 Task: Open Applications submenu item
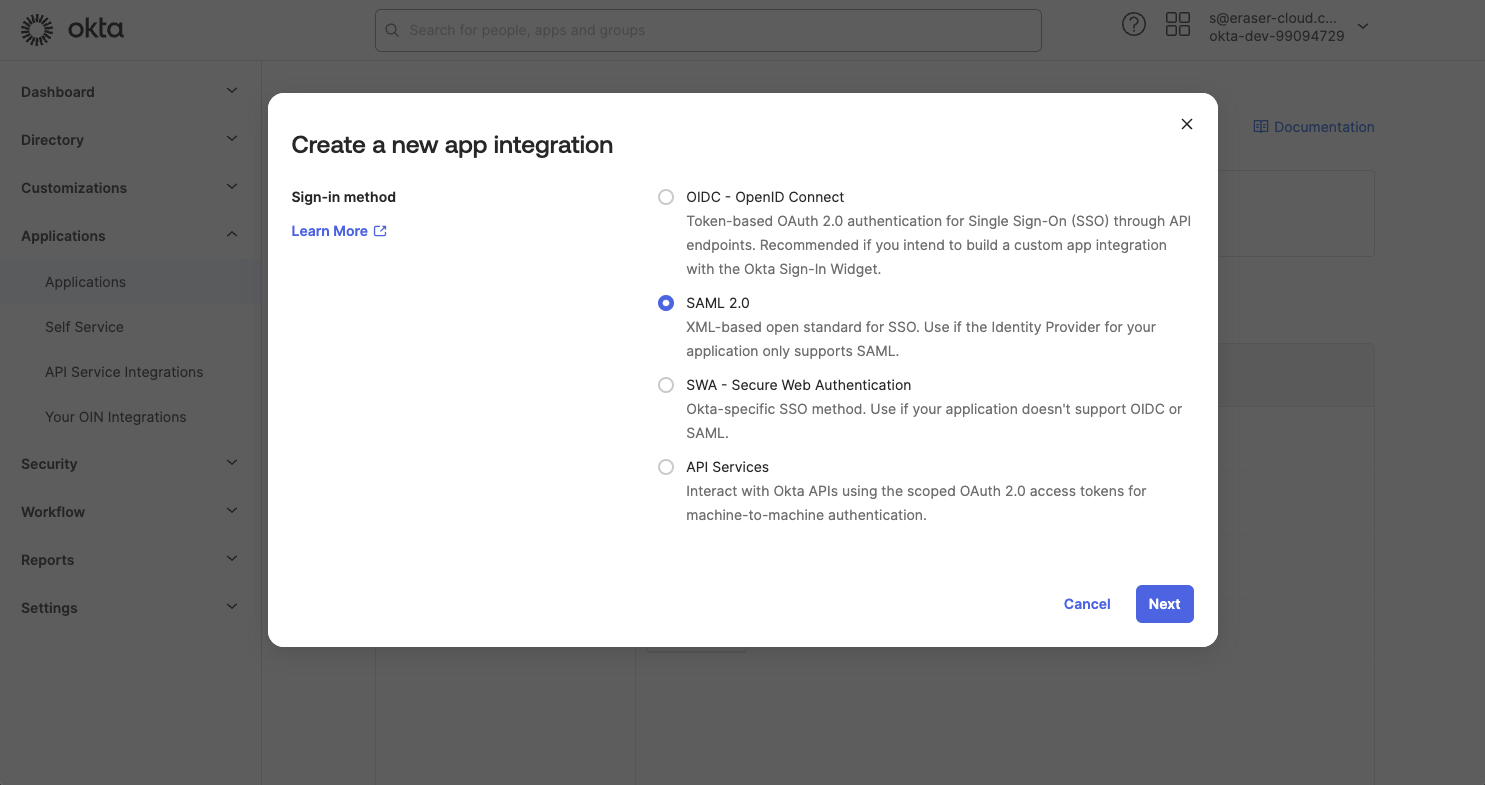point(85,282)
